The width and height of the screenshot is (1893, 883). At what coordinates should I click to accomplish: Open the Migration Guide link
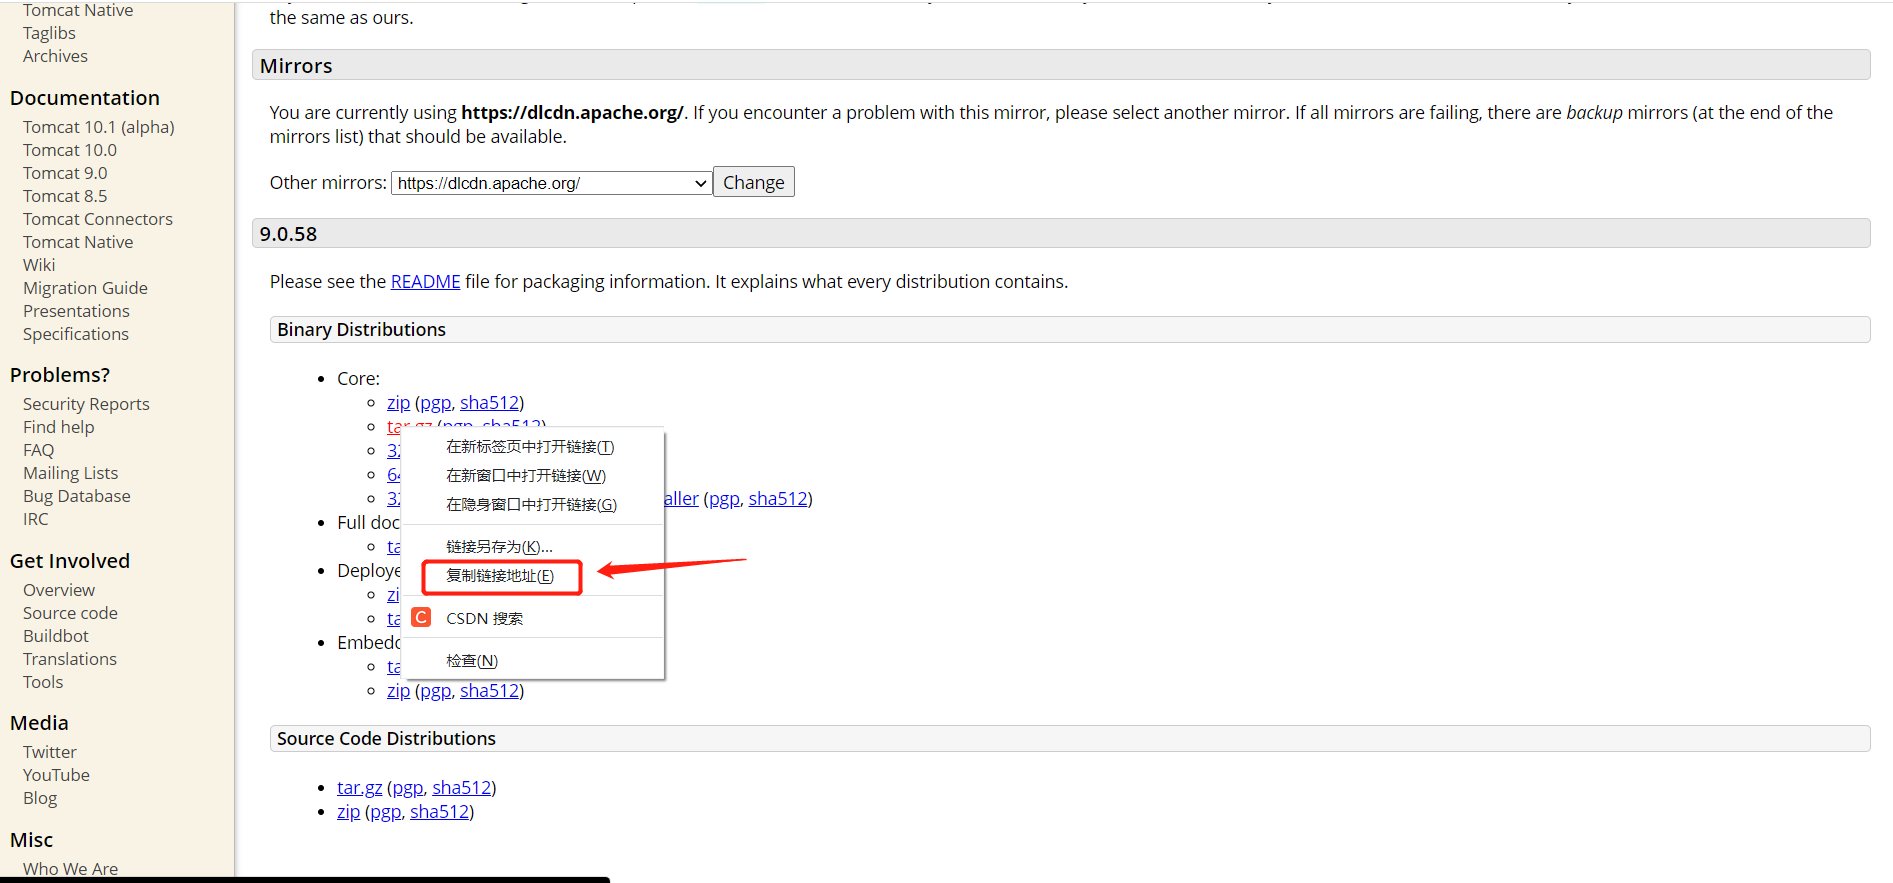tap(85, 288)
